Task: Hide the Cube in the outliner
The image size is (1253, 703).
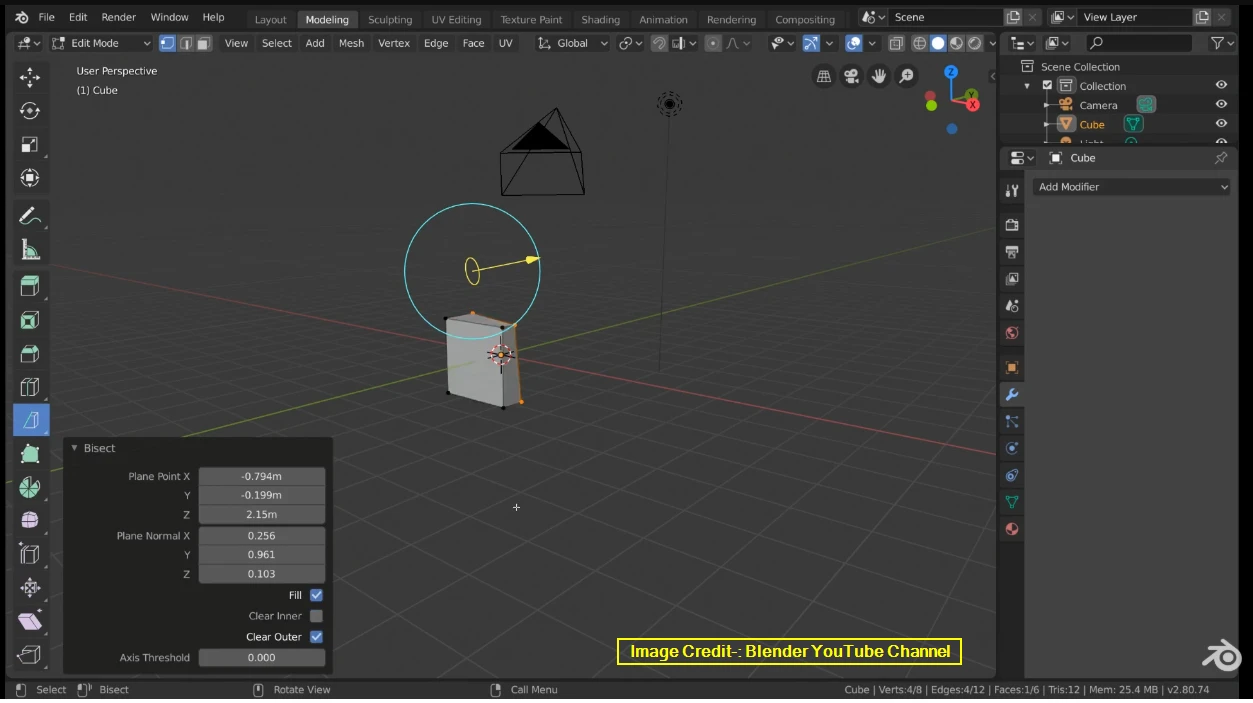Action: (x=1221, y=124)
